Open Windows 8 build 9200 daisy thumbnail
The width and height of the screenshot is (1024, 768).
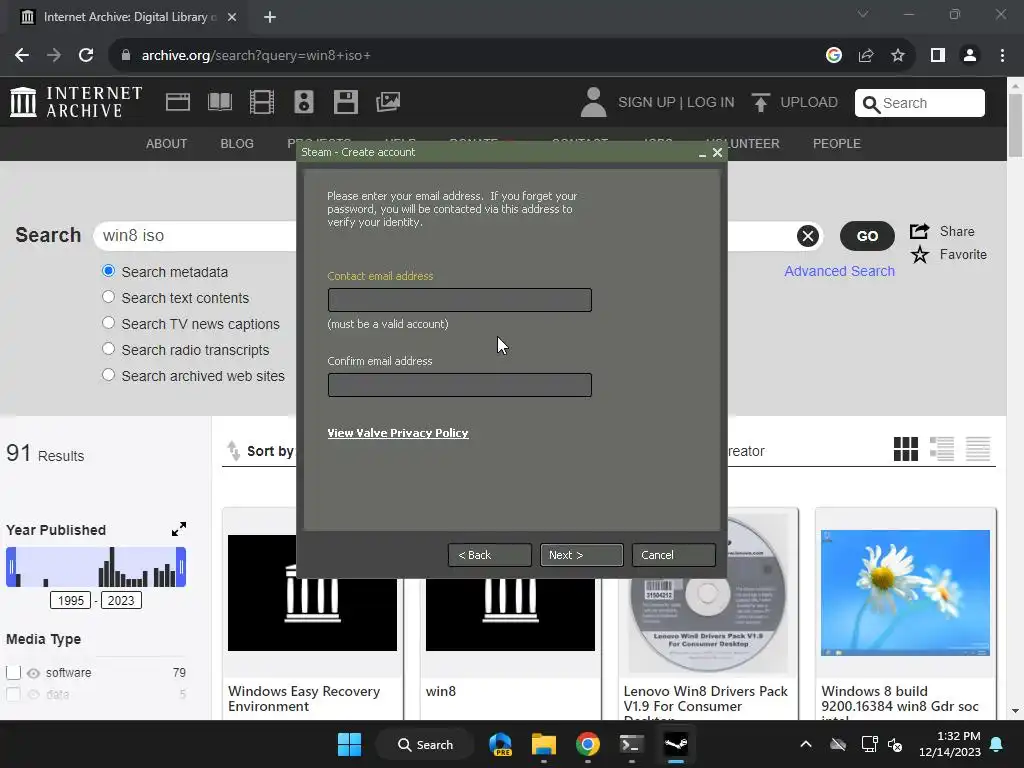click(905, 593)
